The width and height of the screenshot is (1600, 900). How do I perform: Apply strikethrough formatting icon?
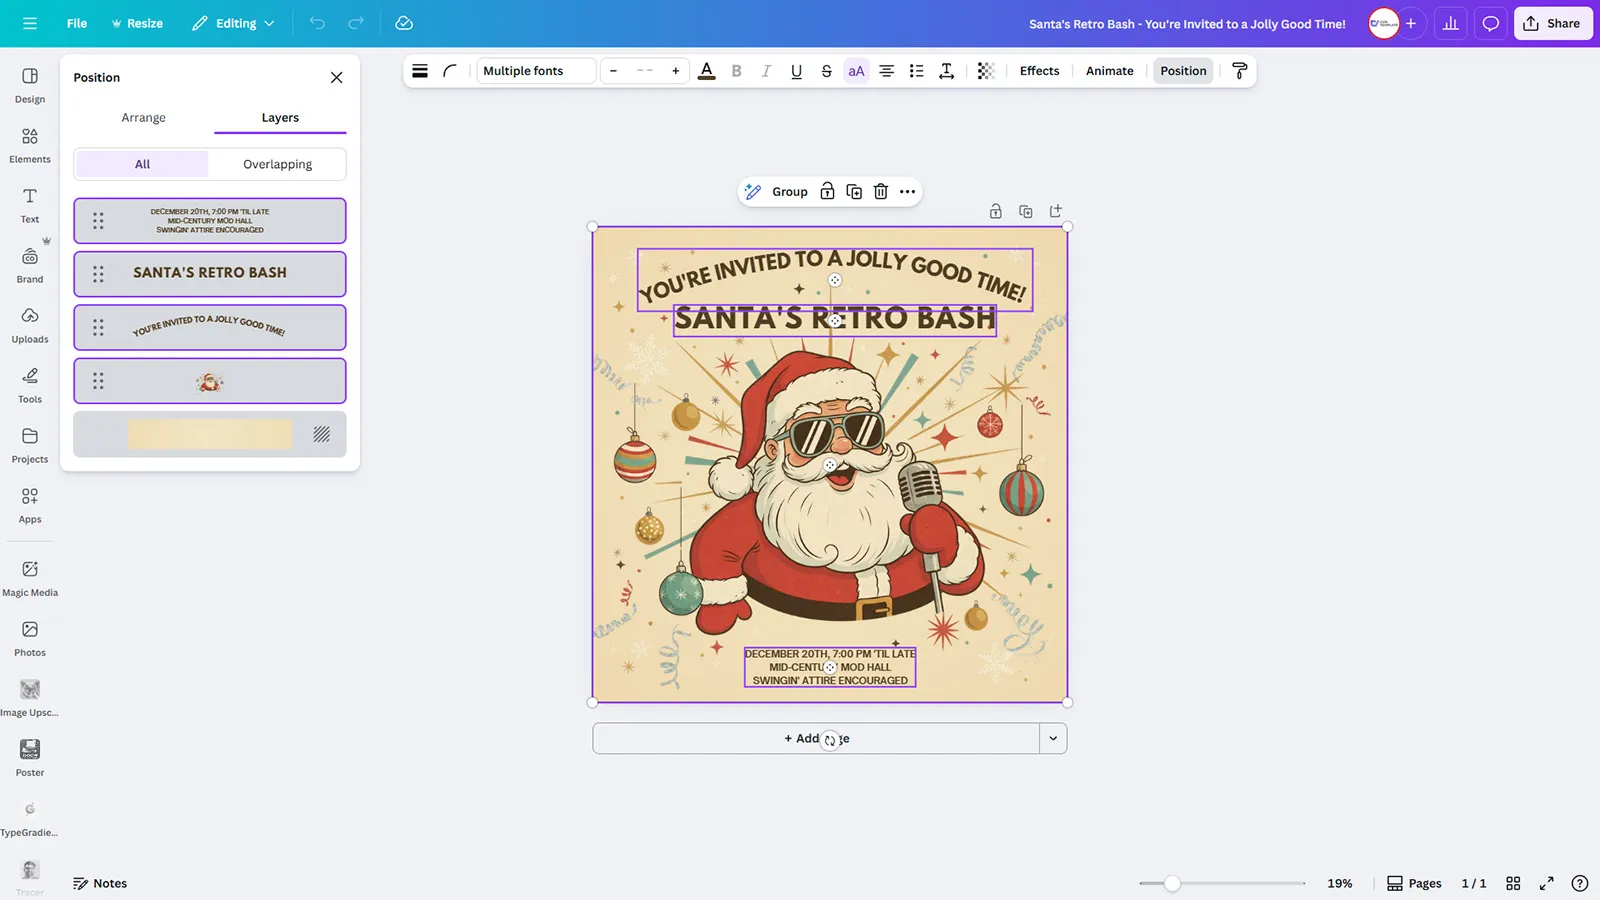tap(826, 71)
